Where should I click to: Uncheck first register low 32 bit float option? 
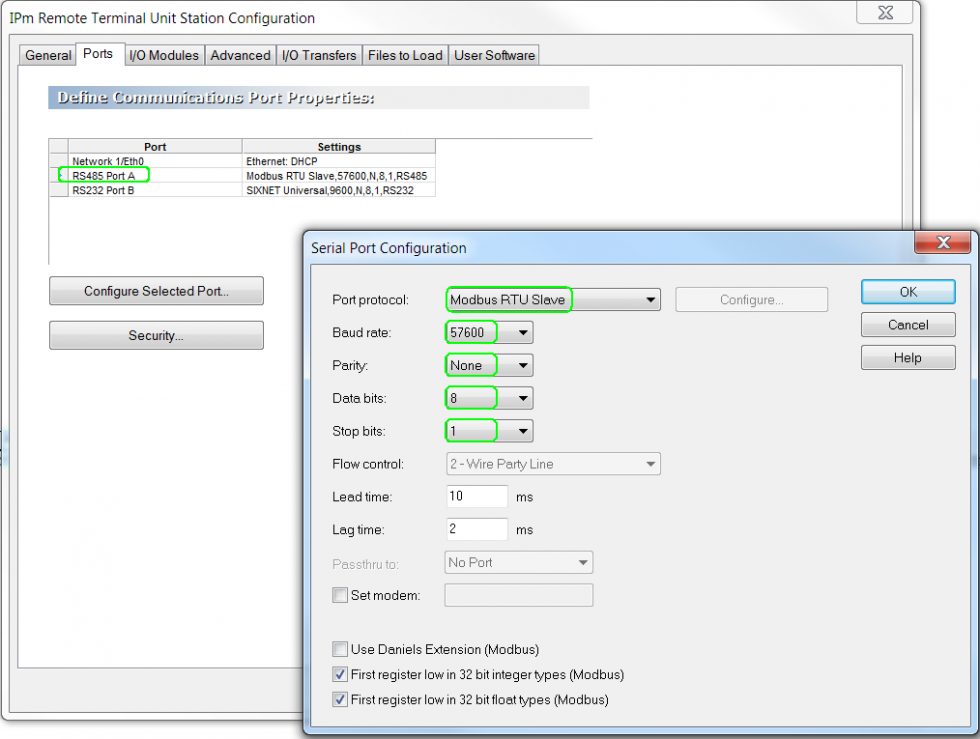click(340, 699)
